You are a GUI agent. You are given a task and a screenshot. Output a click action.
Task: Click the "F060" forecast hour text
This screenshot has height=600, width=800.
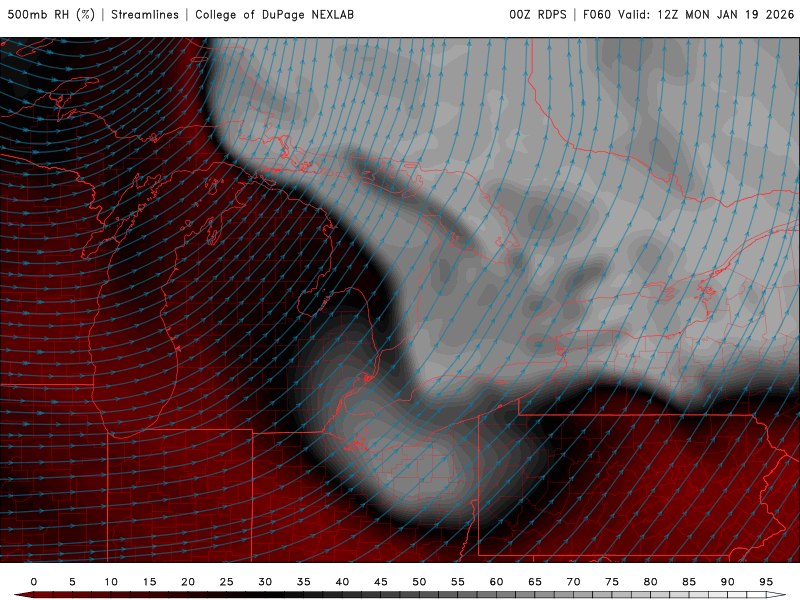click(x=597, y=15)
